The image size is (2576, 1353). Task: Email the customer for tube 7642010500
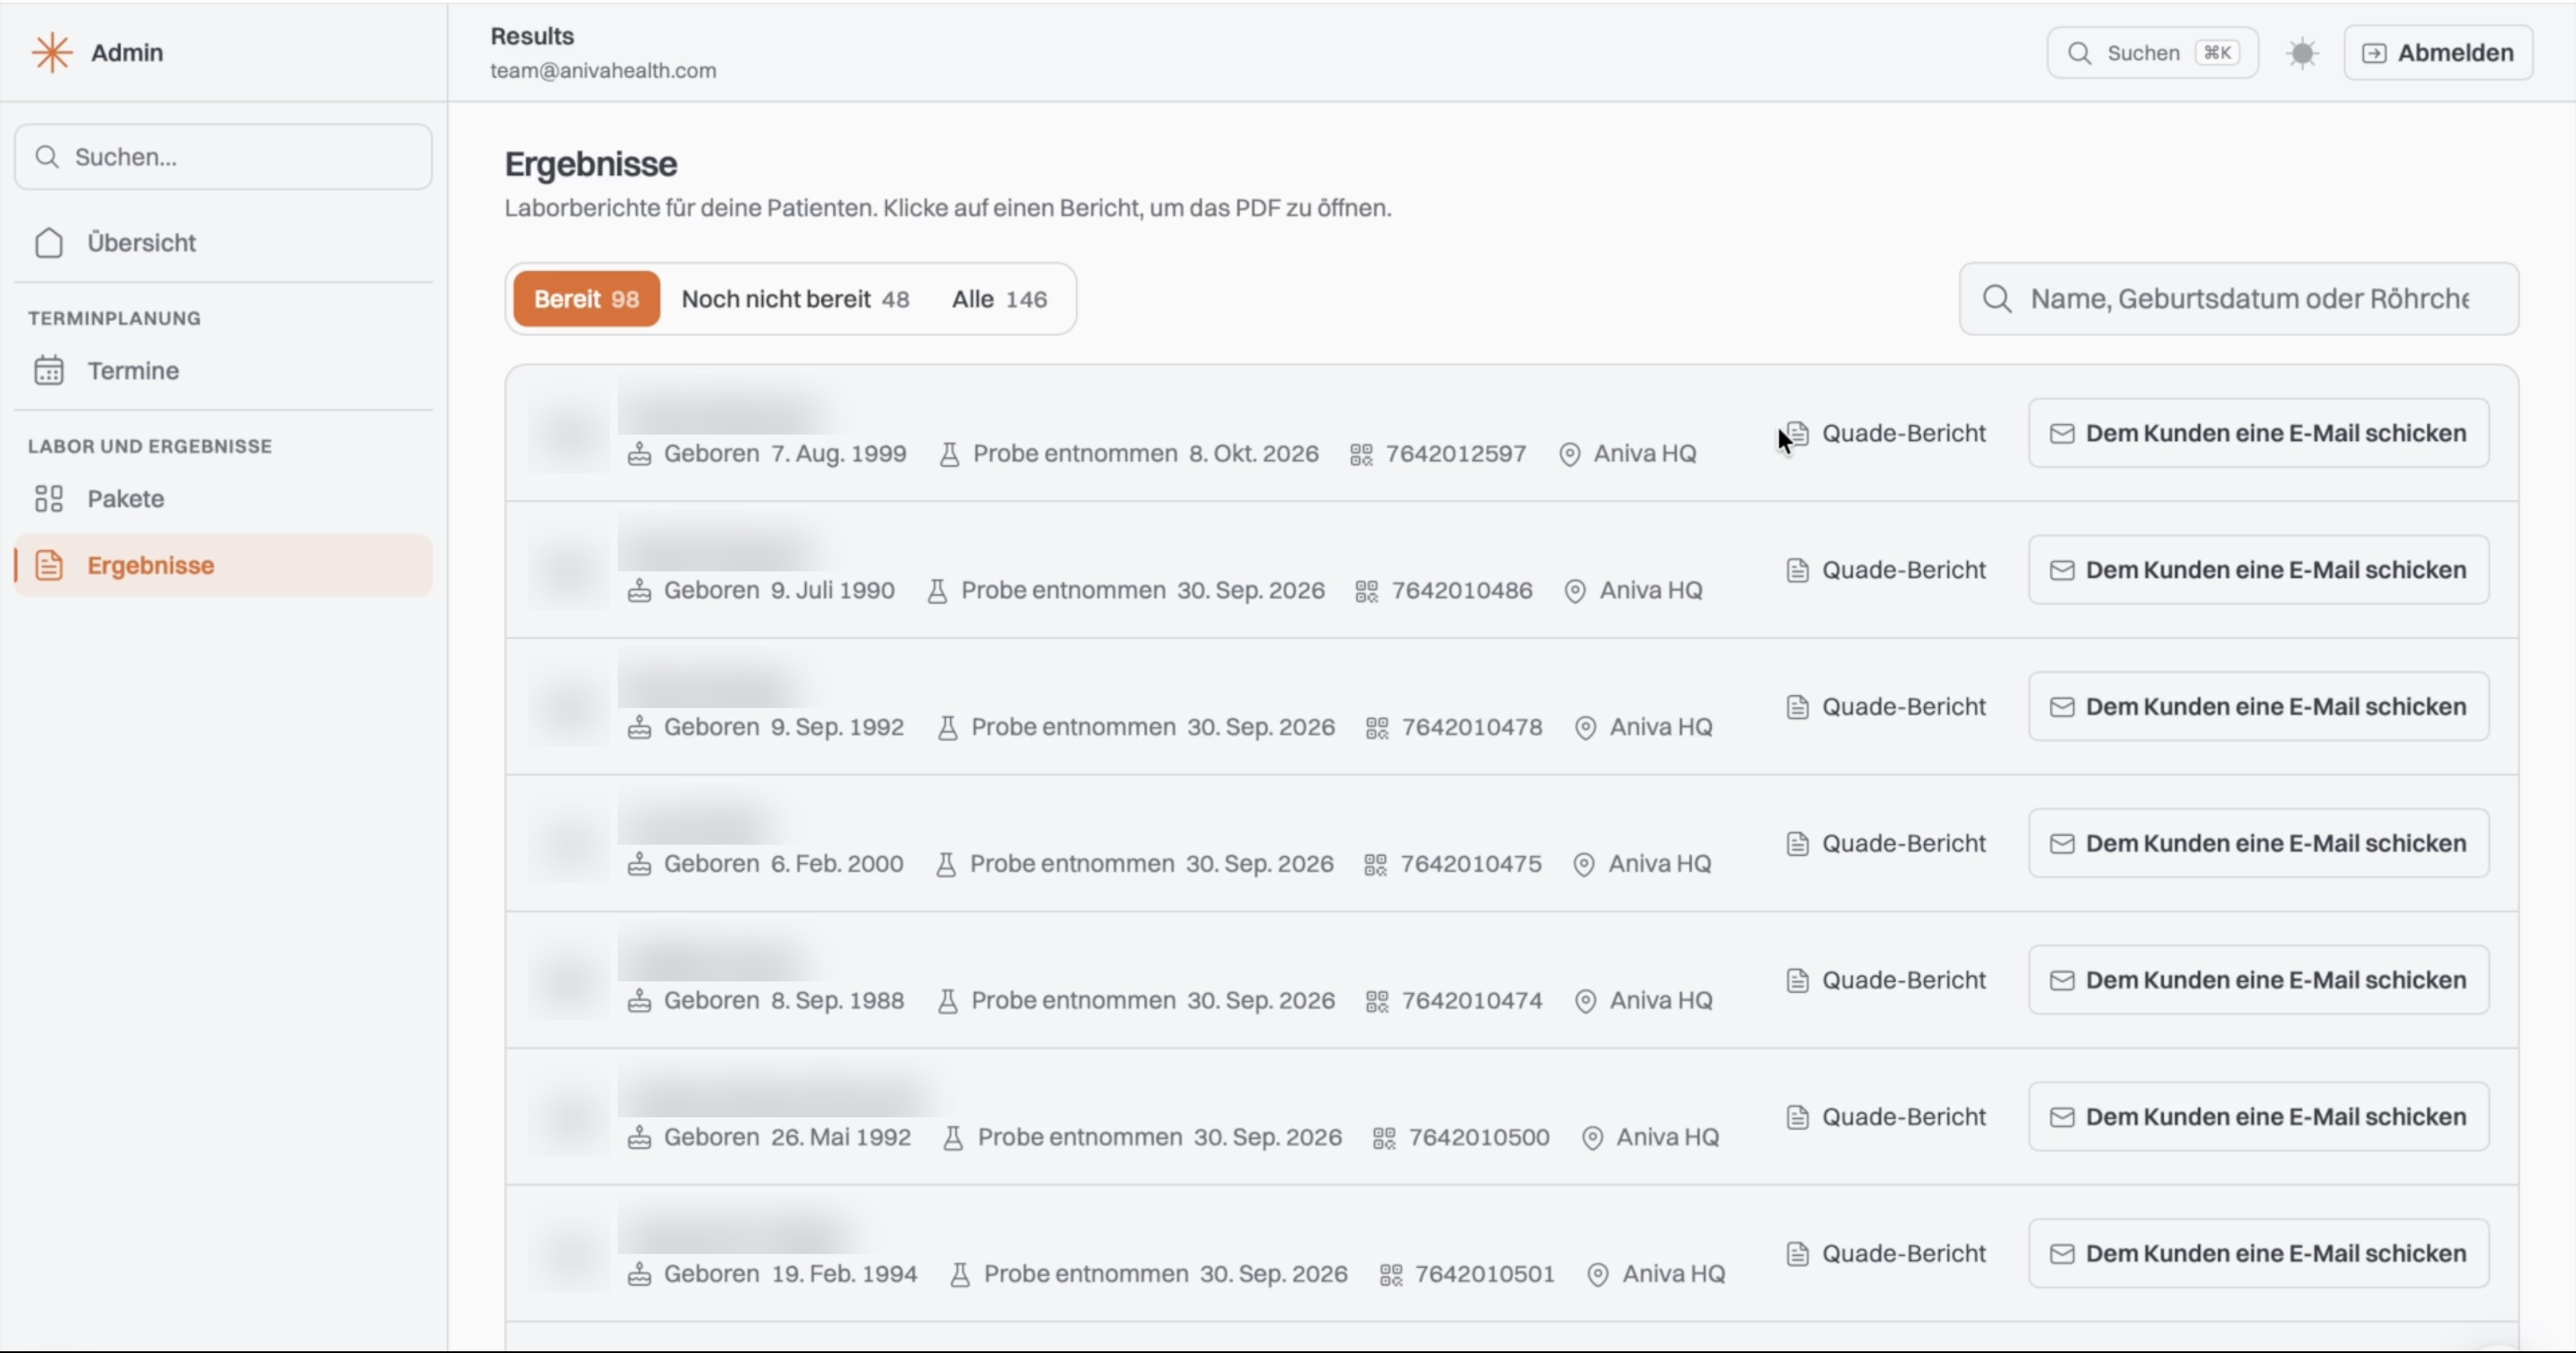2258,1117
